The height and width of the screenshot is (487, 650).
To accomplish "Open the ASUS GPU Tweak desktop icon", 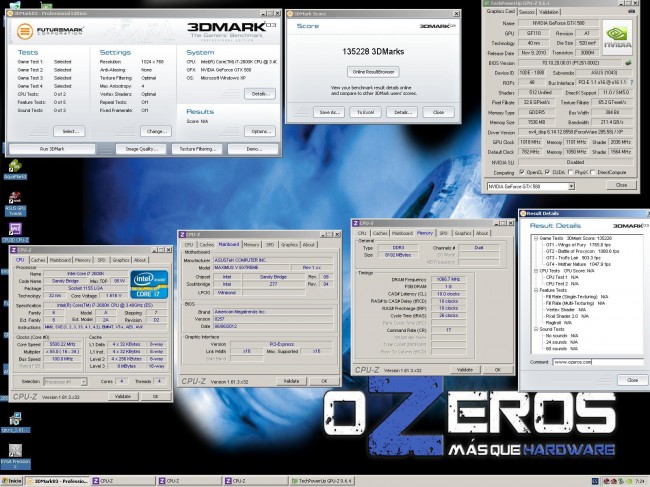I will tap(15, 204).
